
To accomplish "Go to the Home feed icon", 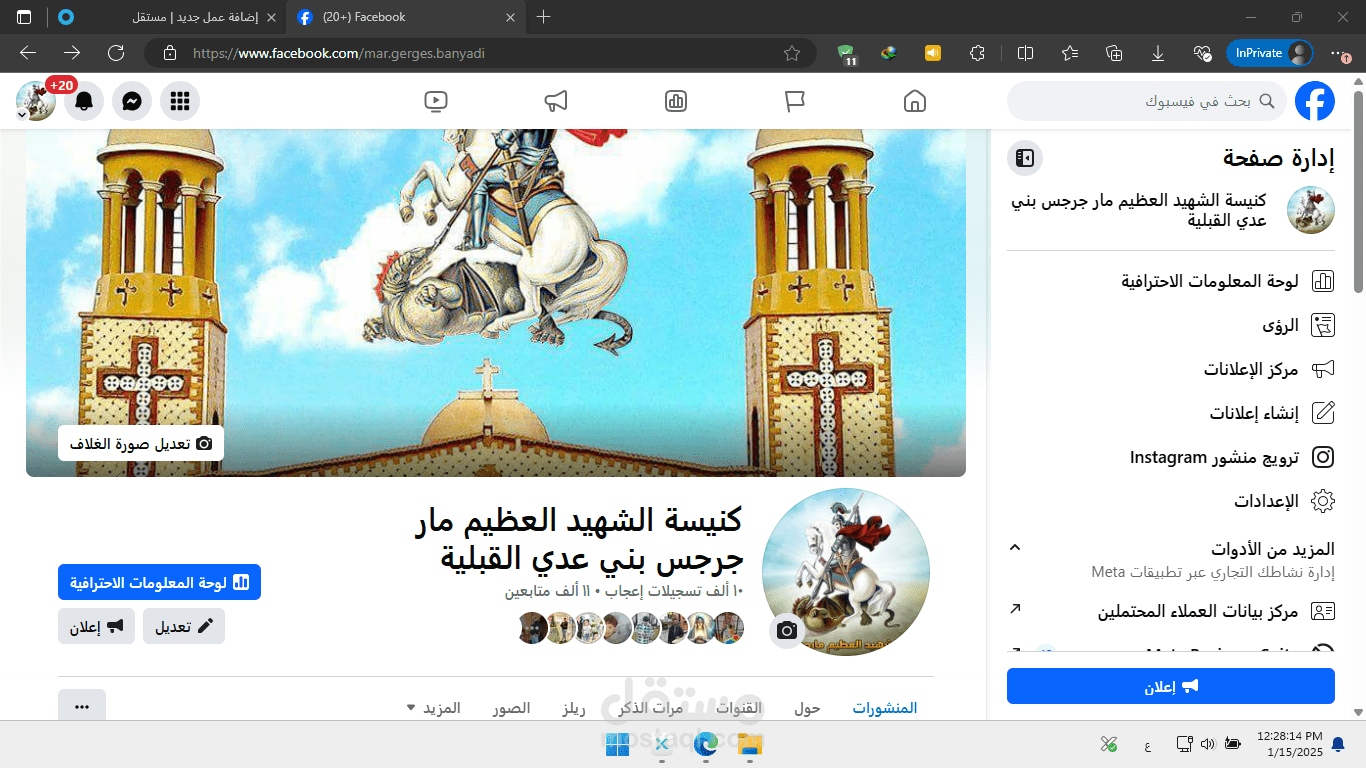I will point(914,101).
